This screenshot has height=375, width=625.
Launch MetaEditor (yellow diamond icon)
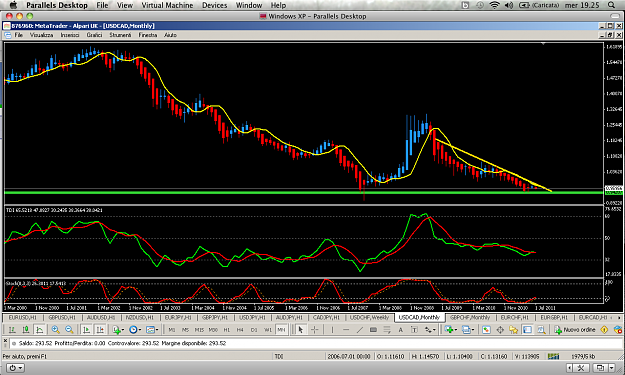[604, 330]
